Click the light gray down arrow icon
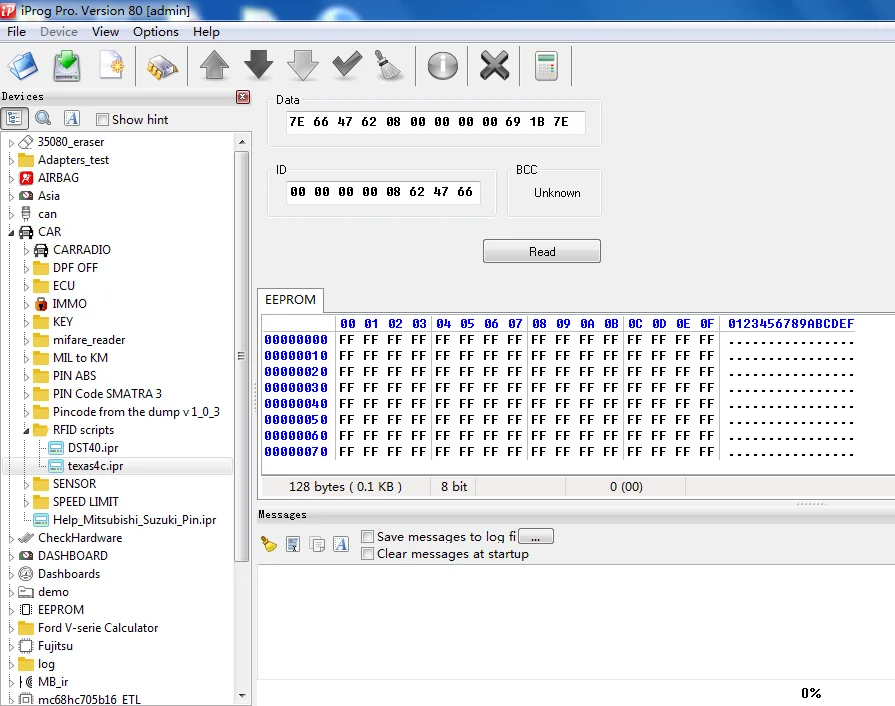 coord(303,65)
